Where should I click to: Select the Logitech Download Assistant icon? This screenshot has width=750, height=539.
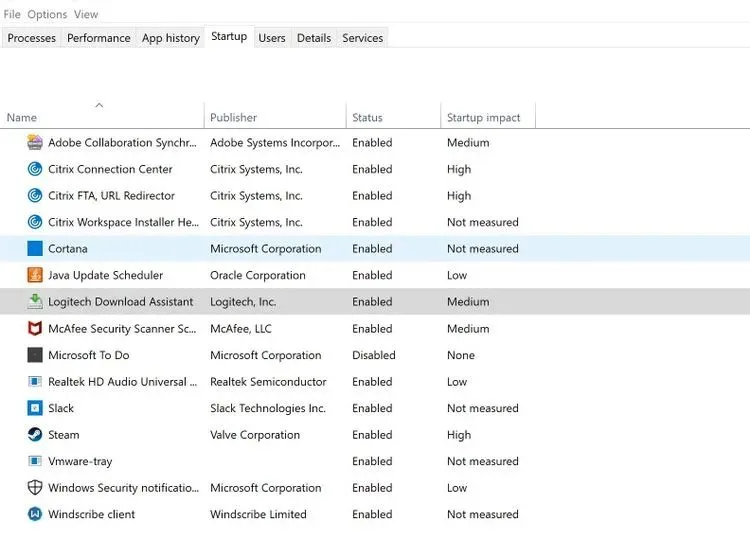pos(35,302)
